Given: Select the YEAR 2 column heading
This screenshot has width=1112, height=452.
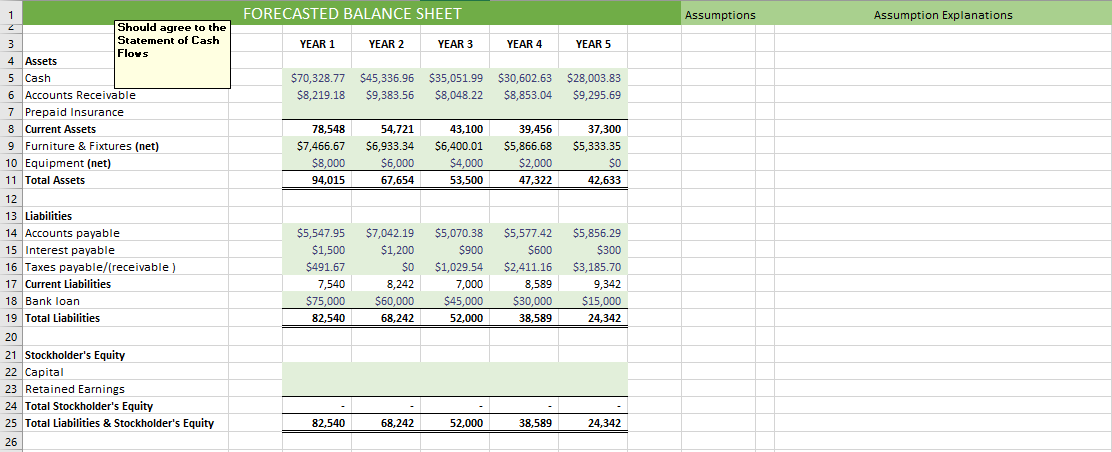Looking at the screenshot, I should point(386,44).
